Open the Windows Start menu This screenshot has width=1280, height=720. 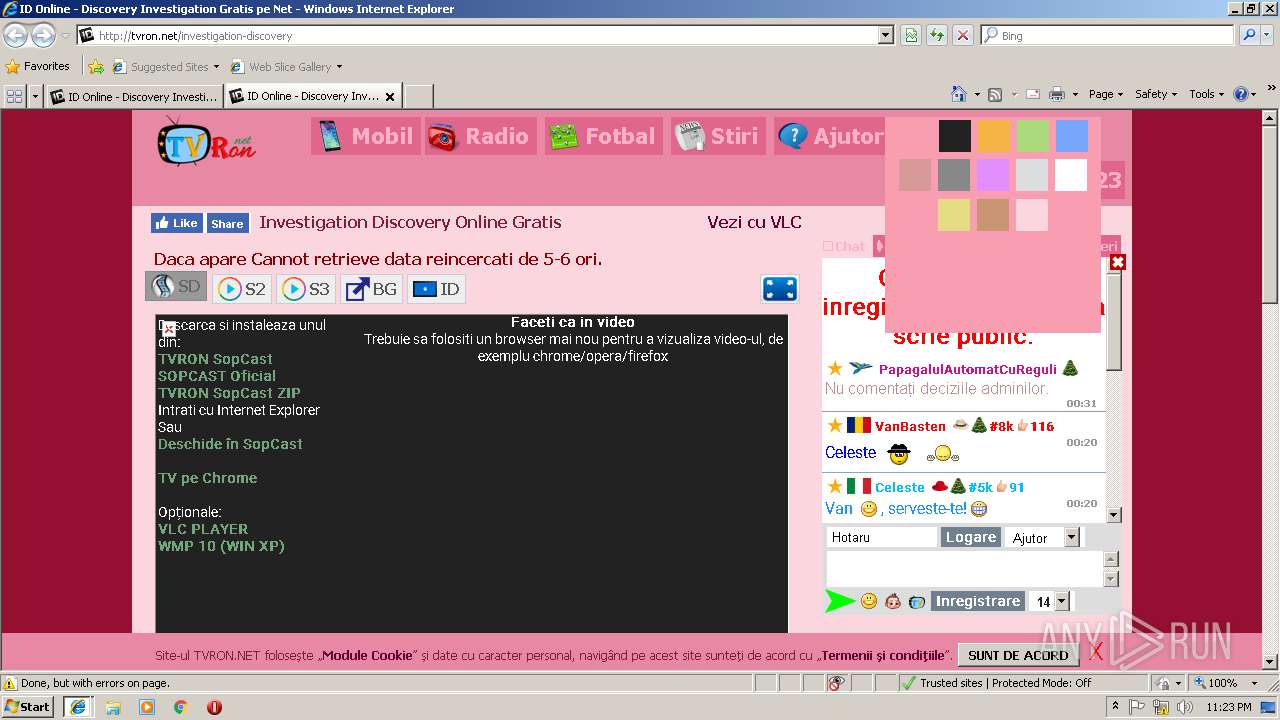tap(27, 706)
